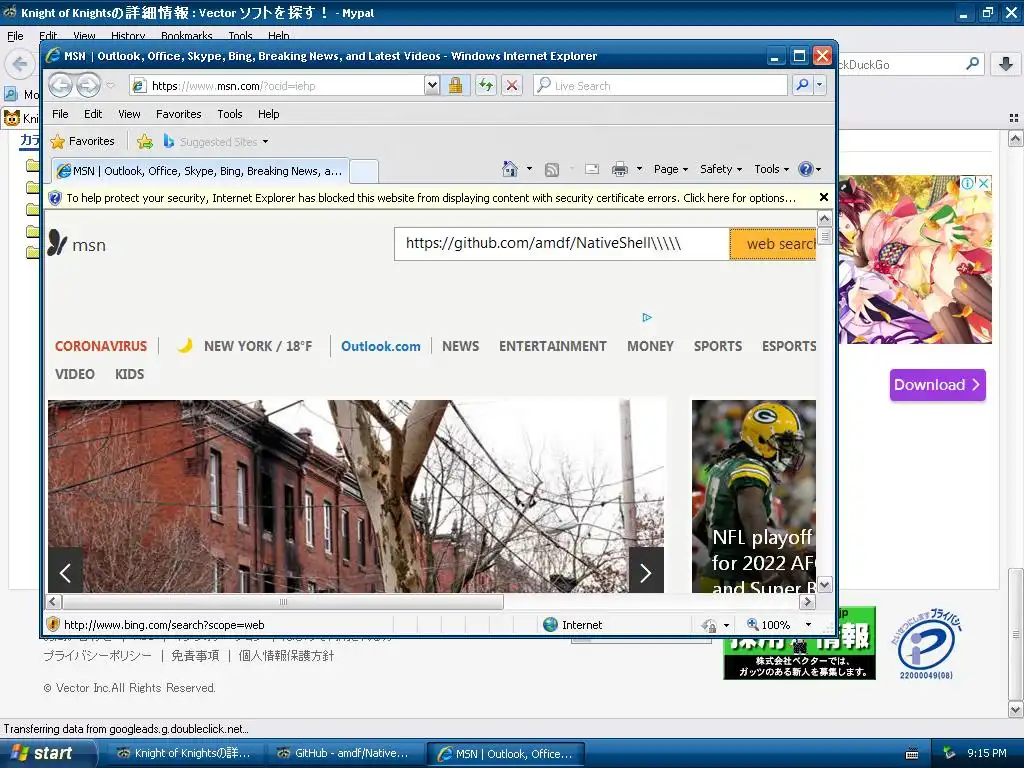Open the Safety dropdown menu

pyautogui.click(x=721, y=169)
